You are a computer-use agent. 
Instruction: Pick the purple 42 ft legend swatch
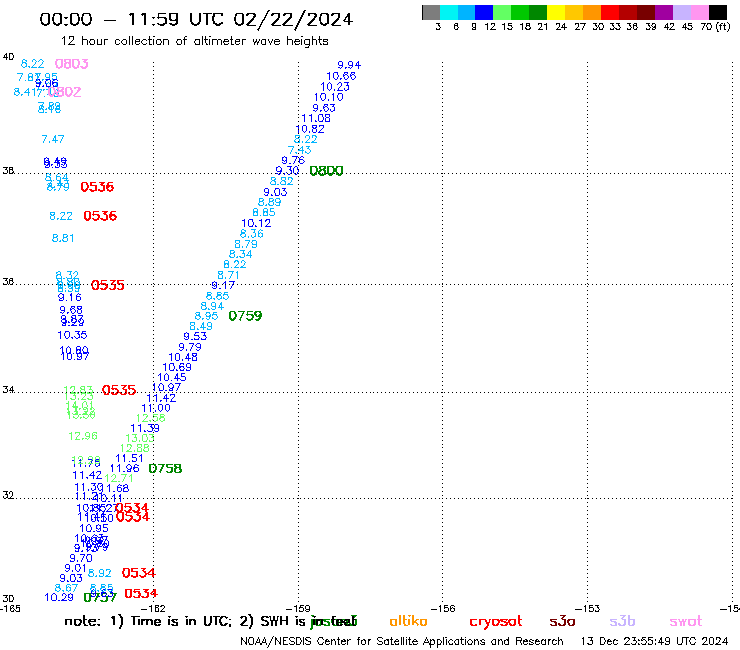(664, 12)
